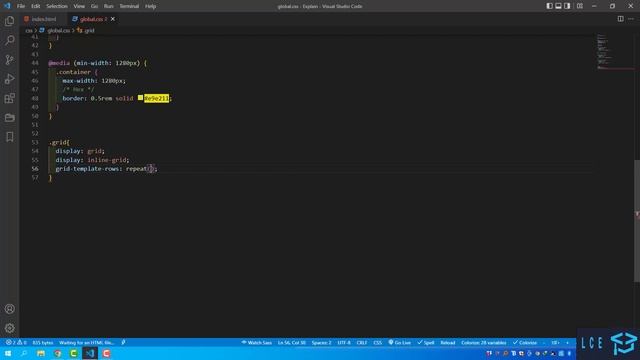Split the editor to the right
Image resolution: width=640 pixels, height=360 pixels.
tap(620, 19)
